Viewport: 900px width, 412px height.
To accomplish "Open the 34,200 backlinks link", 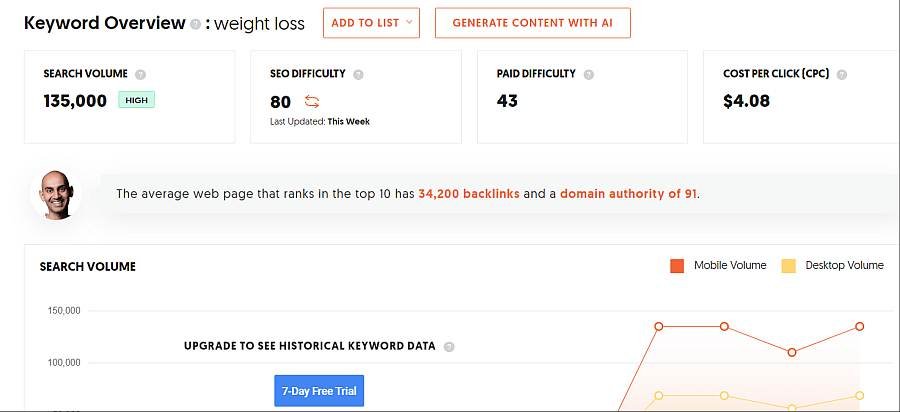I will [469, 194].
